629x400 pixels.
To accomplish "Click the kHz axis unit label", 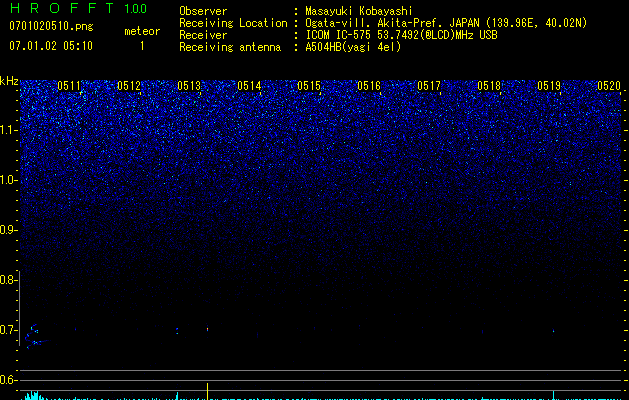I will click(9, 81).
